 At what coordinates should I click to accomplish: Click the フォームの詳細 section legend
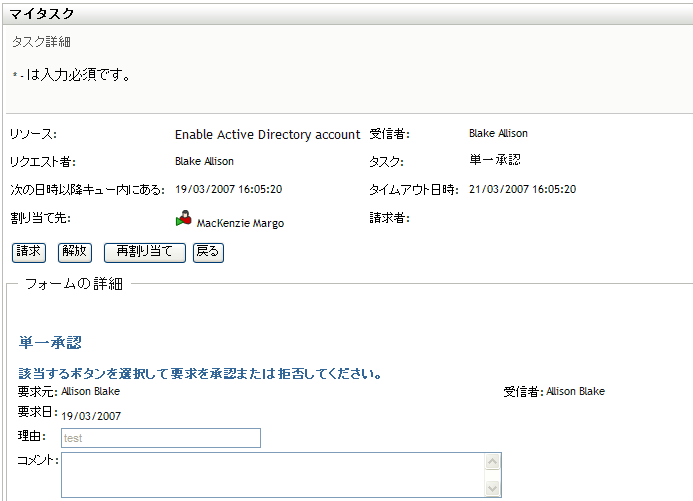[x=73, y=284]
